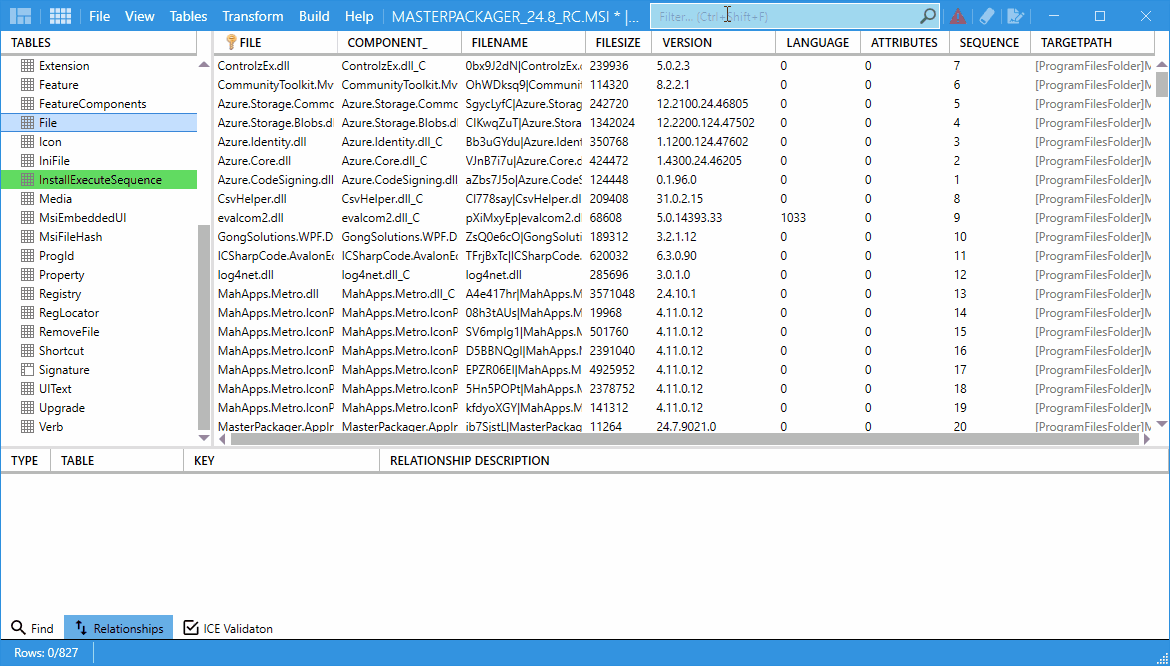Sort by the SEQUENCE column header
The width and height of the screenshot is (1170, 666).
(x=989, y=43)
